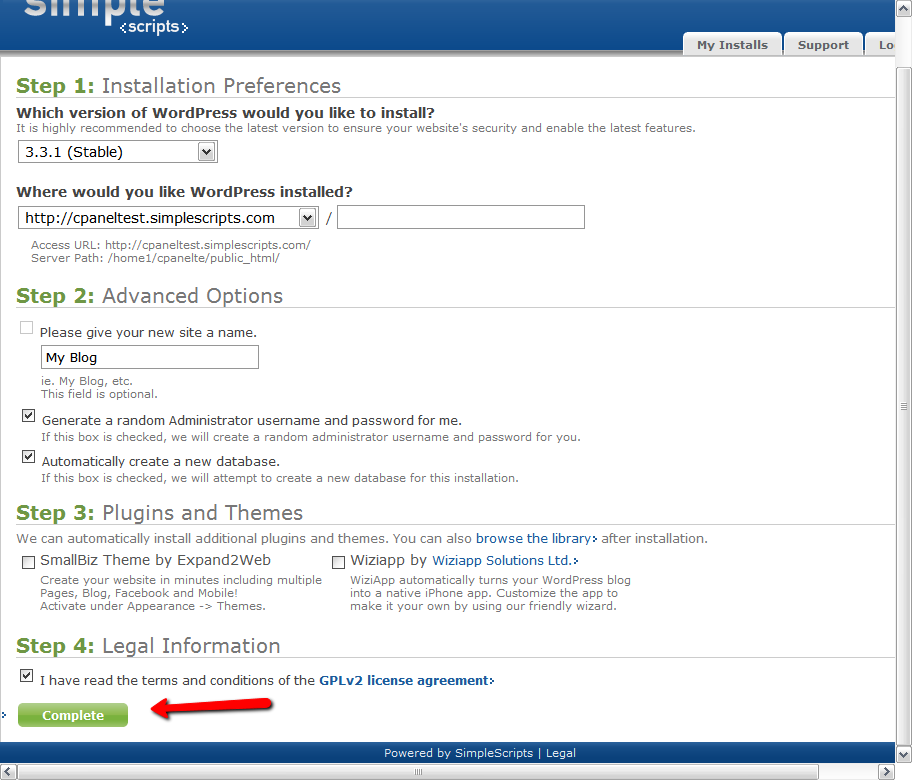Click the Access URL text

point(170,245)
